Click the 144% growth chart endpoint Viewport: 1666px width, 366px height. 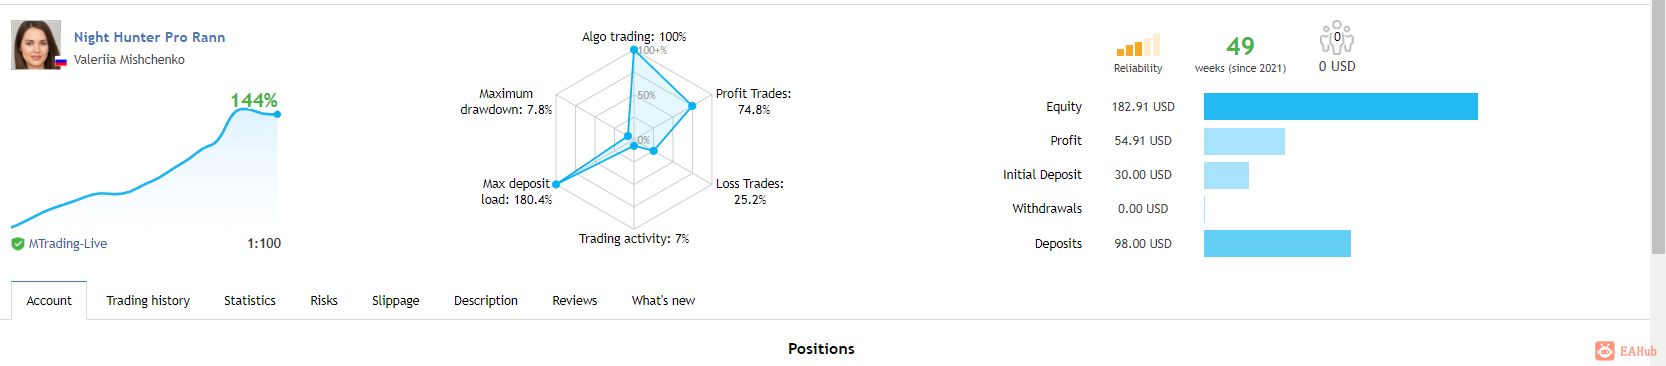(x=277, y=114)
